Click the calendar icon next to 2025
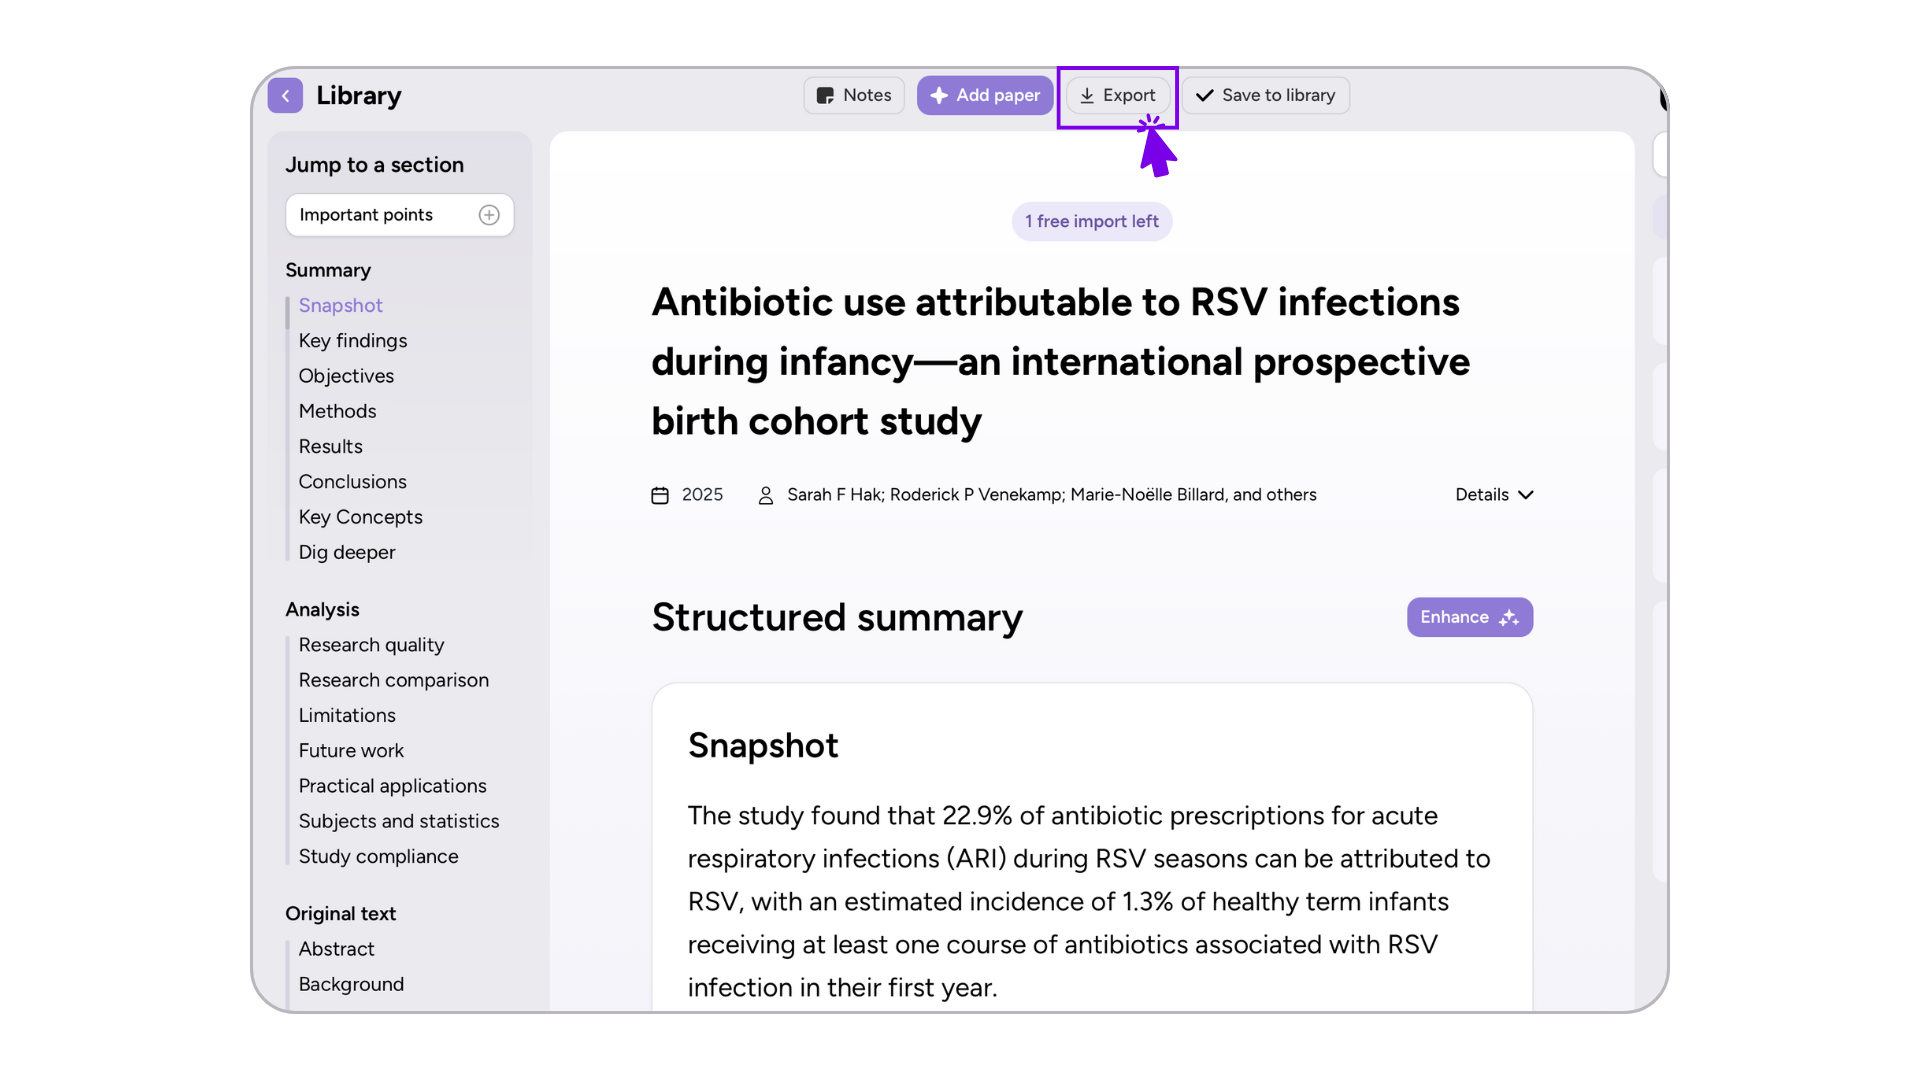 pyautogui.click(x=660, y=495)
